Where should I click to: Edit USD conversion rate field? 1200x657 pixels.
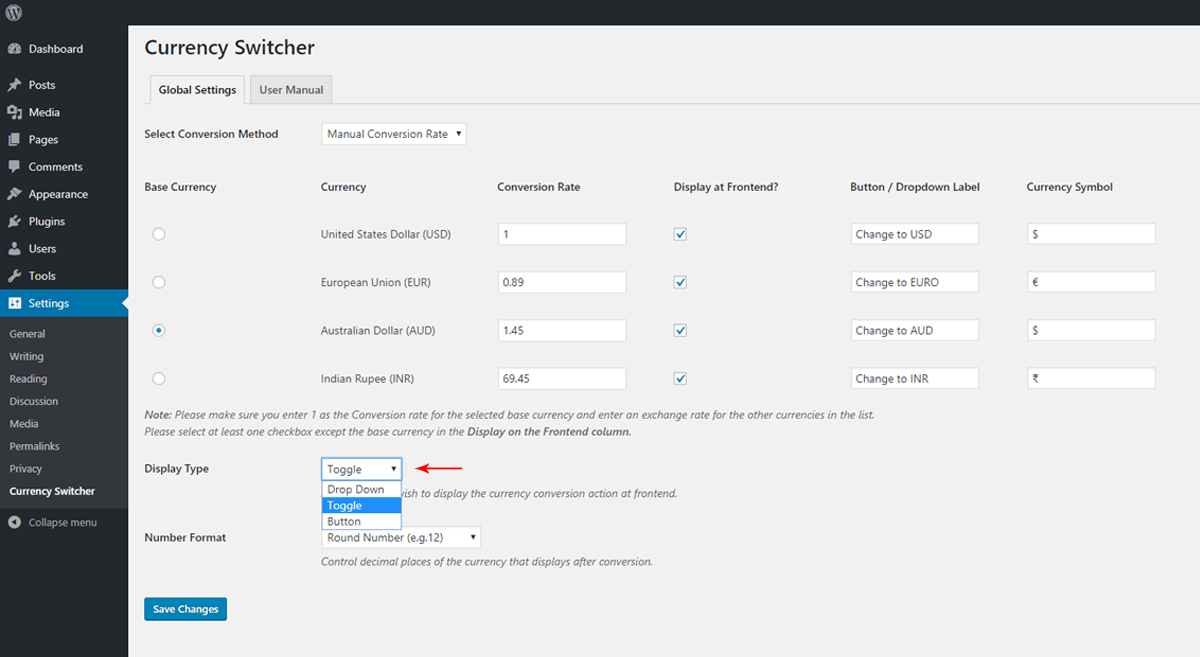[x=562, y=234]
